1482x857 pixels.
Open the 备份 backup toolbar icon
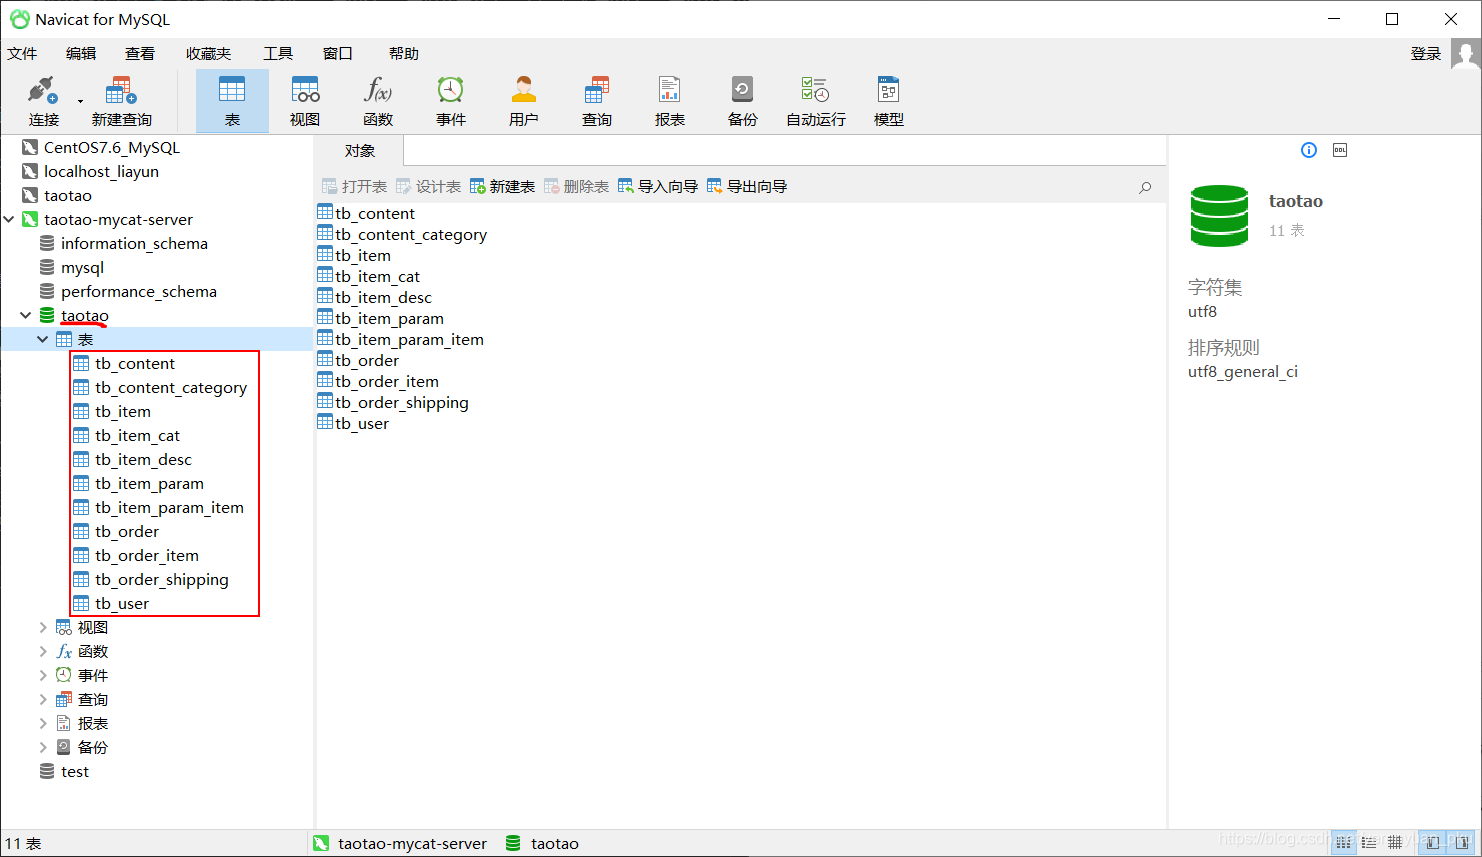743,101
